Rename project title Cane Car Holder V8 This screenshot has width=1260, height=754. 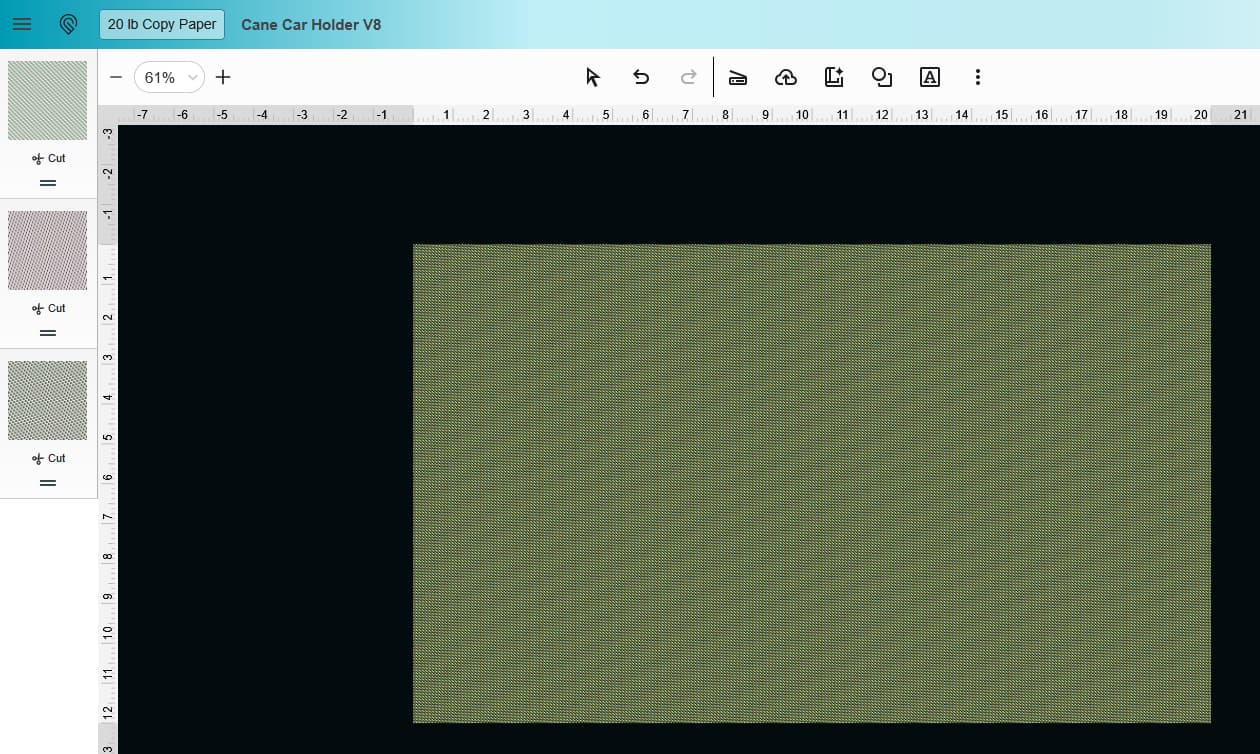tap(311, 24)
